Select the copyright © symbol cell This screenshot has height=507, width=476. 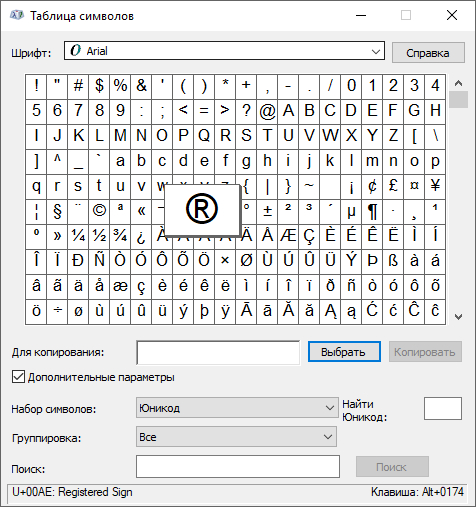pos(99,212)
